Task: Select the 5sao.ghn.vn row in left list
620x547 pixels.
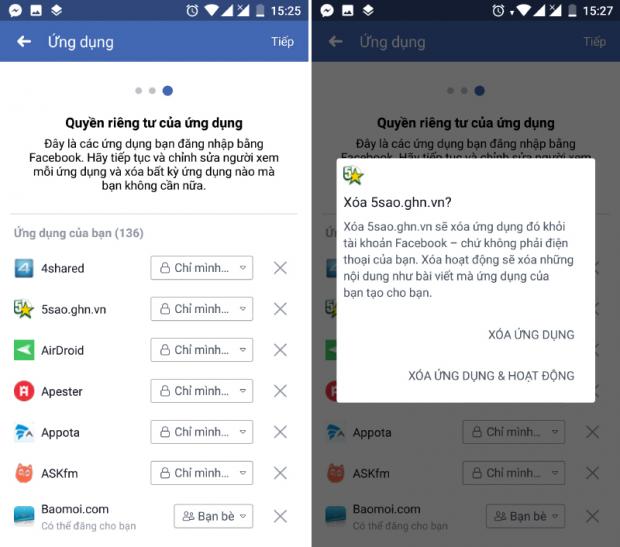Action: pyautogui.click(x=154, y=309)
